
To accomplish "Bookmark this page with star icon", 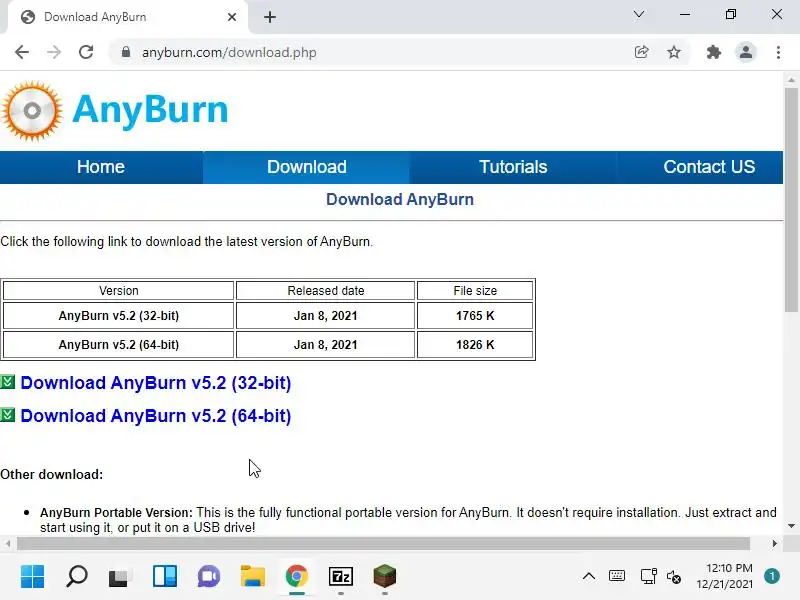I will point(674,52).
